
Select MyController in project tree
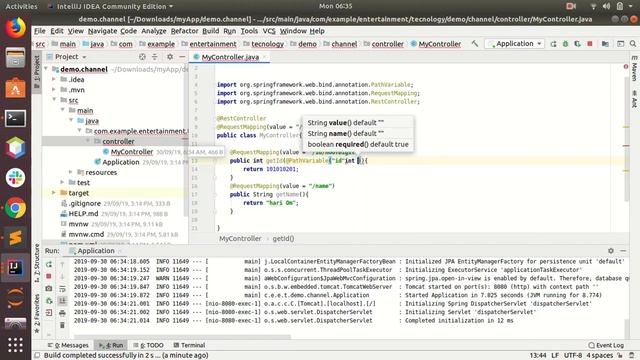[x=132, y=152]
